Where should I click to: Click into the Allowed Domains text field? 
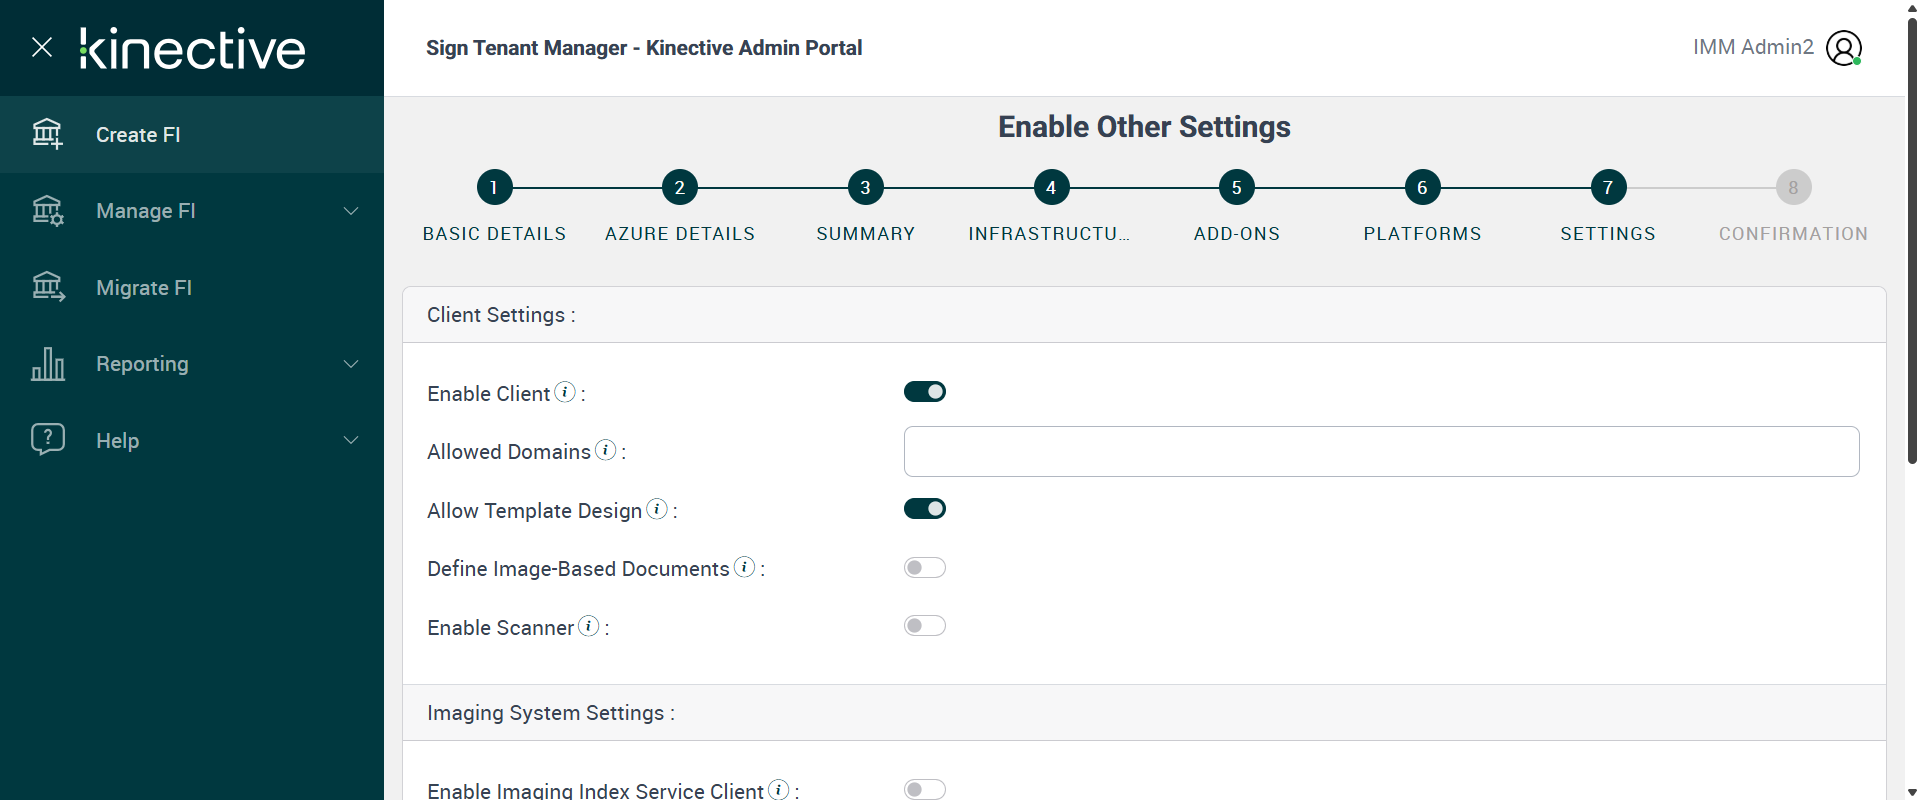pos(1381,452)
